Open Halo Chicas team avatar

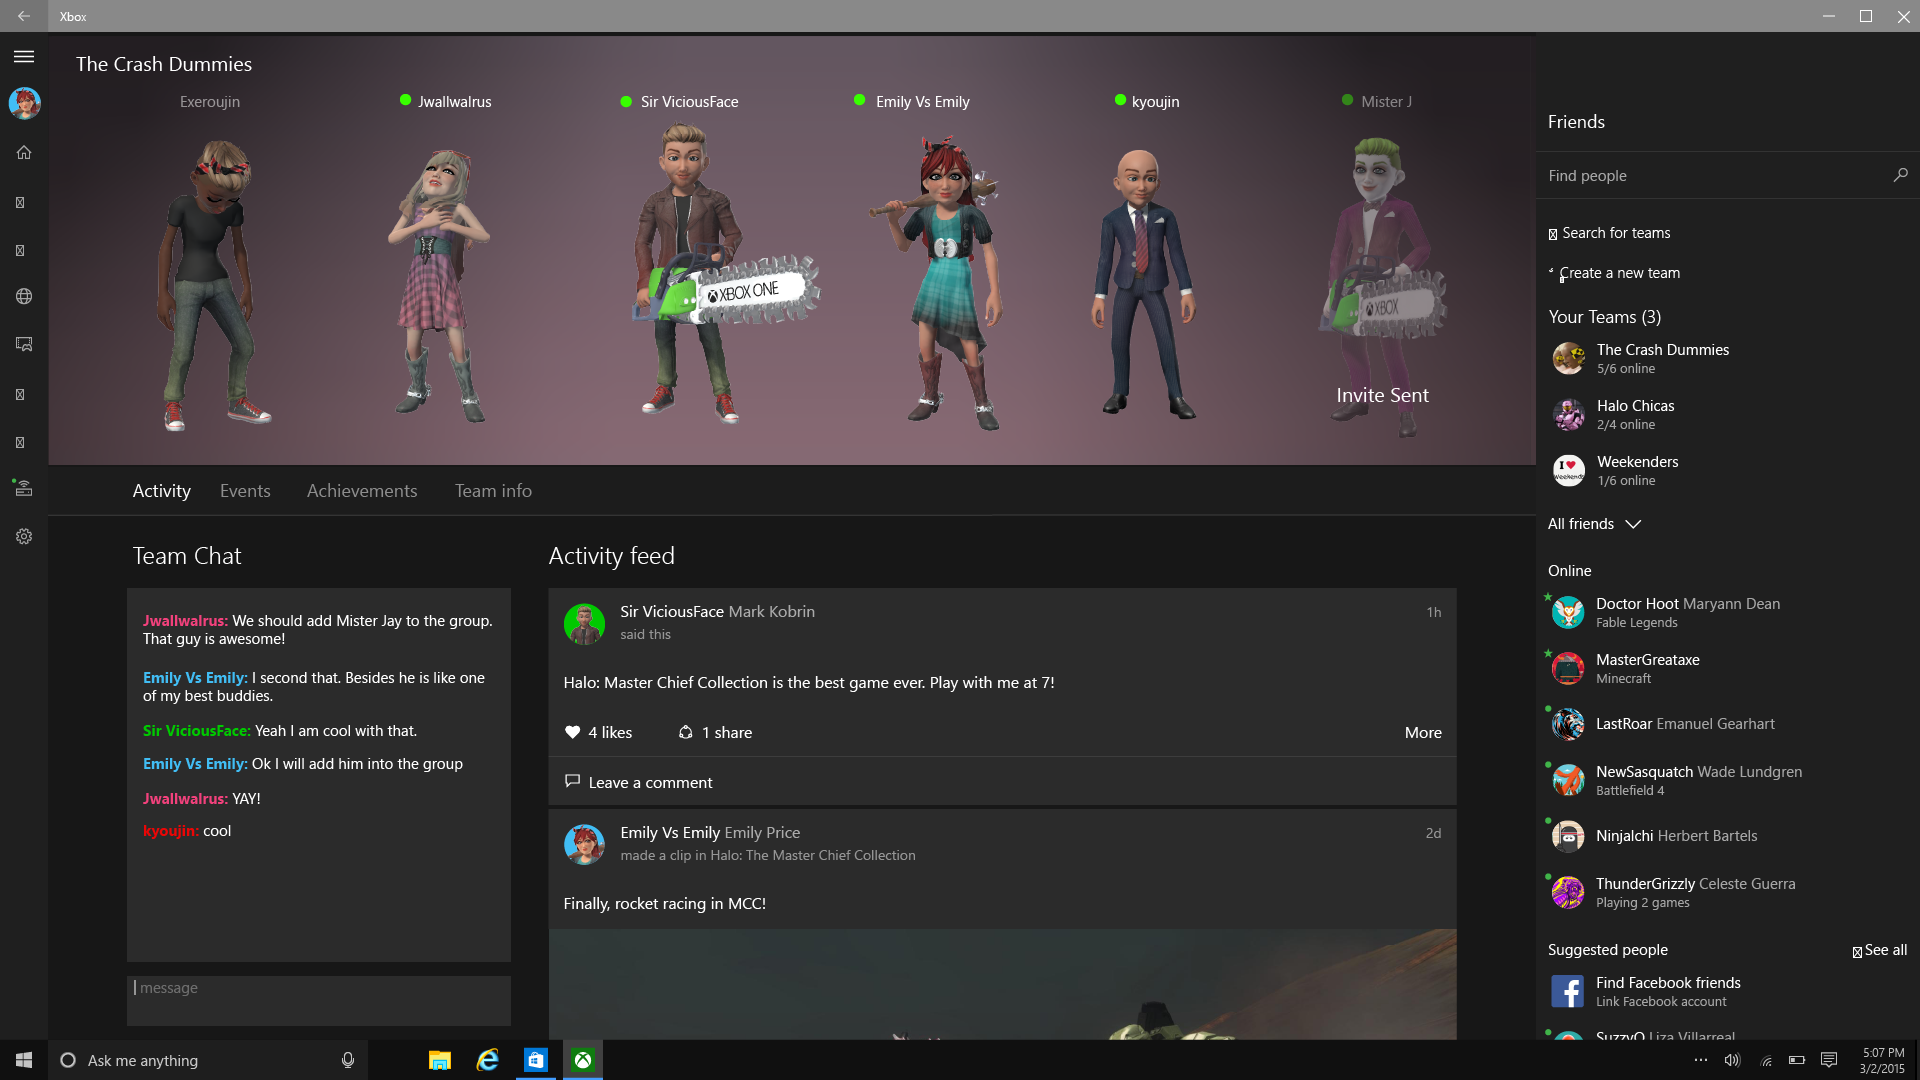click(x=1568, y=414)
